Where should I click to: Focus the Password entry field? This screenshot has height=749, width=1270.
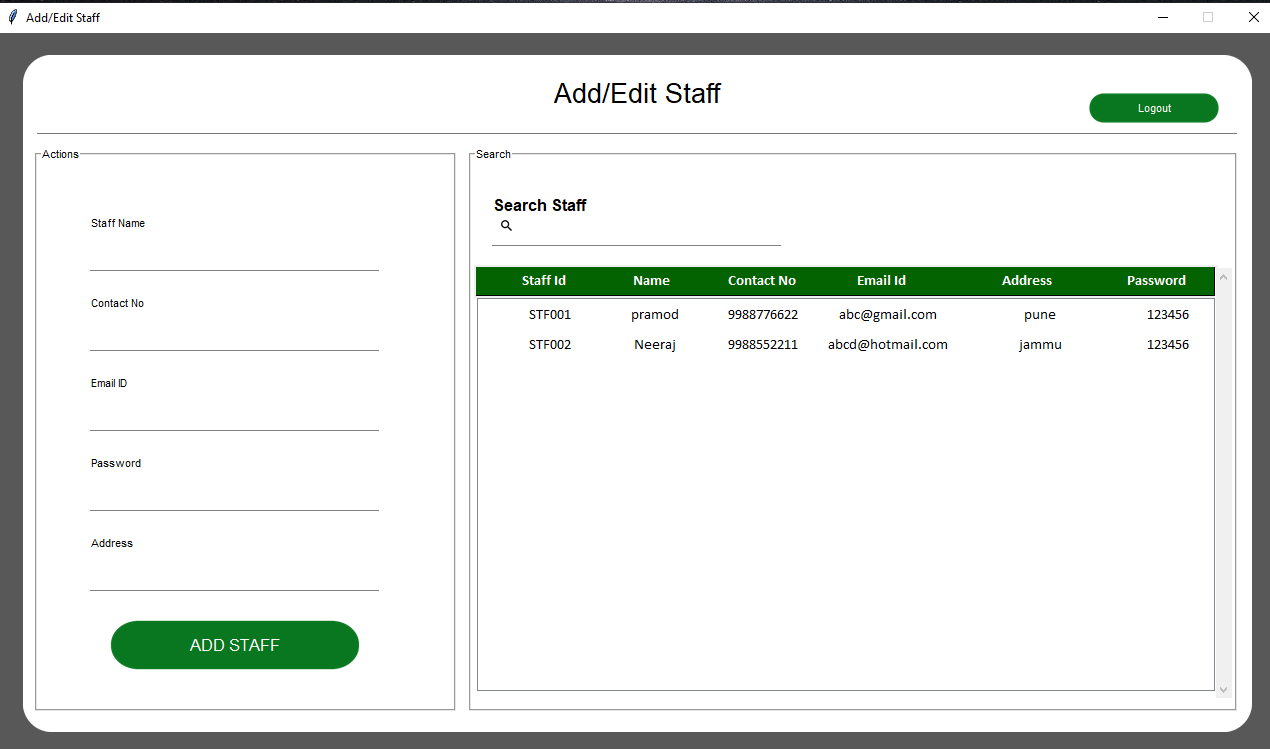234,497
